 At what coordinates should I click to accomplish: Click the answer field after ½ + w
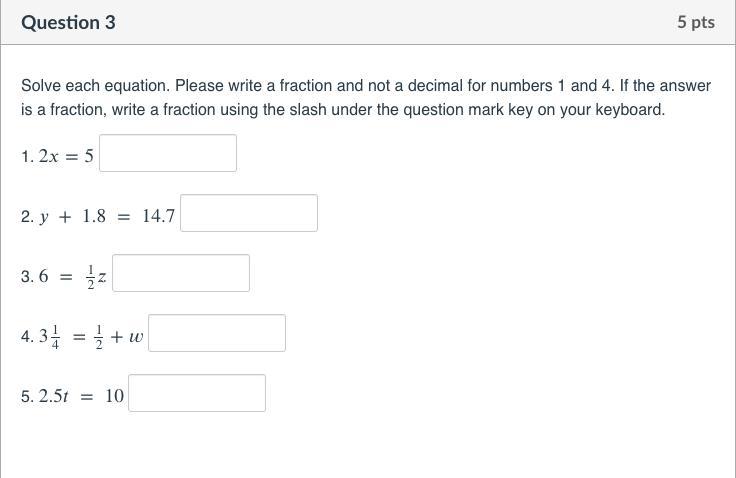click(x=217, y=333)
